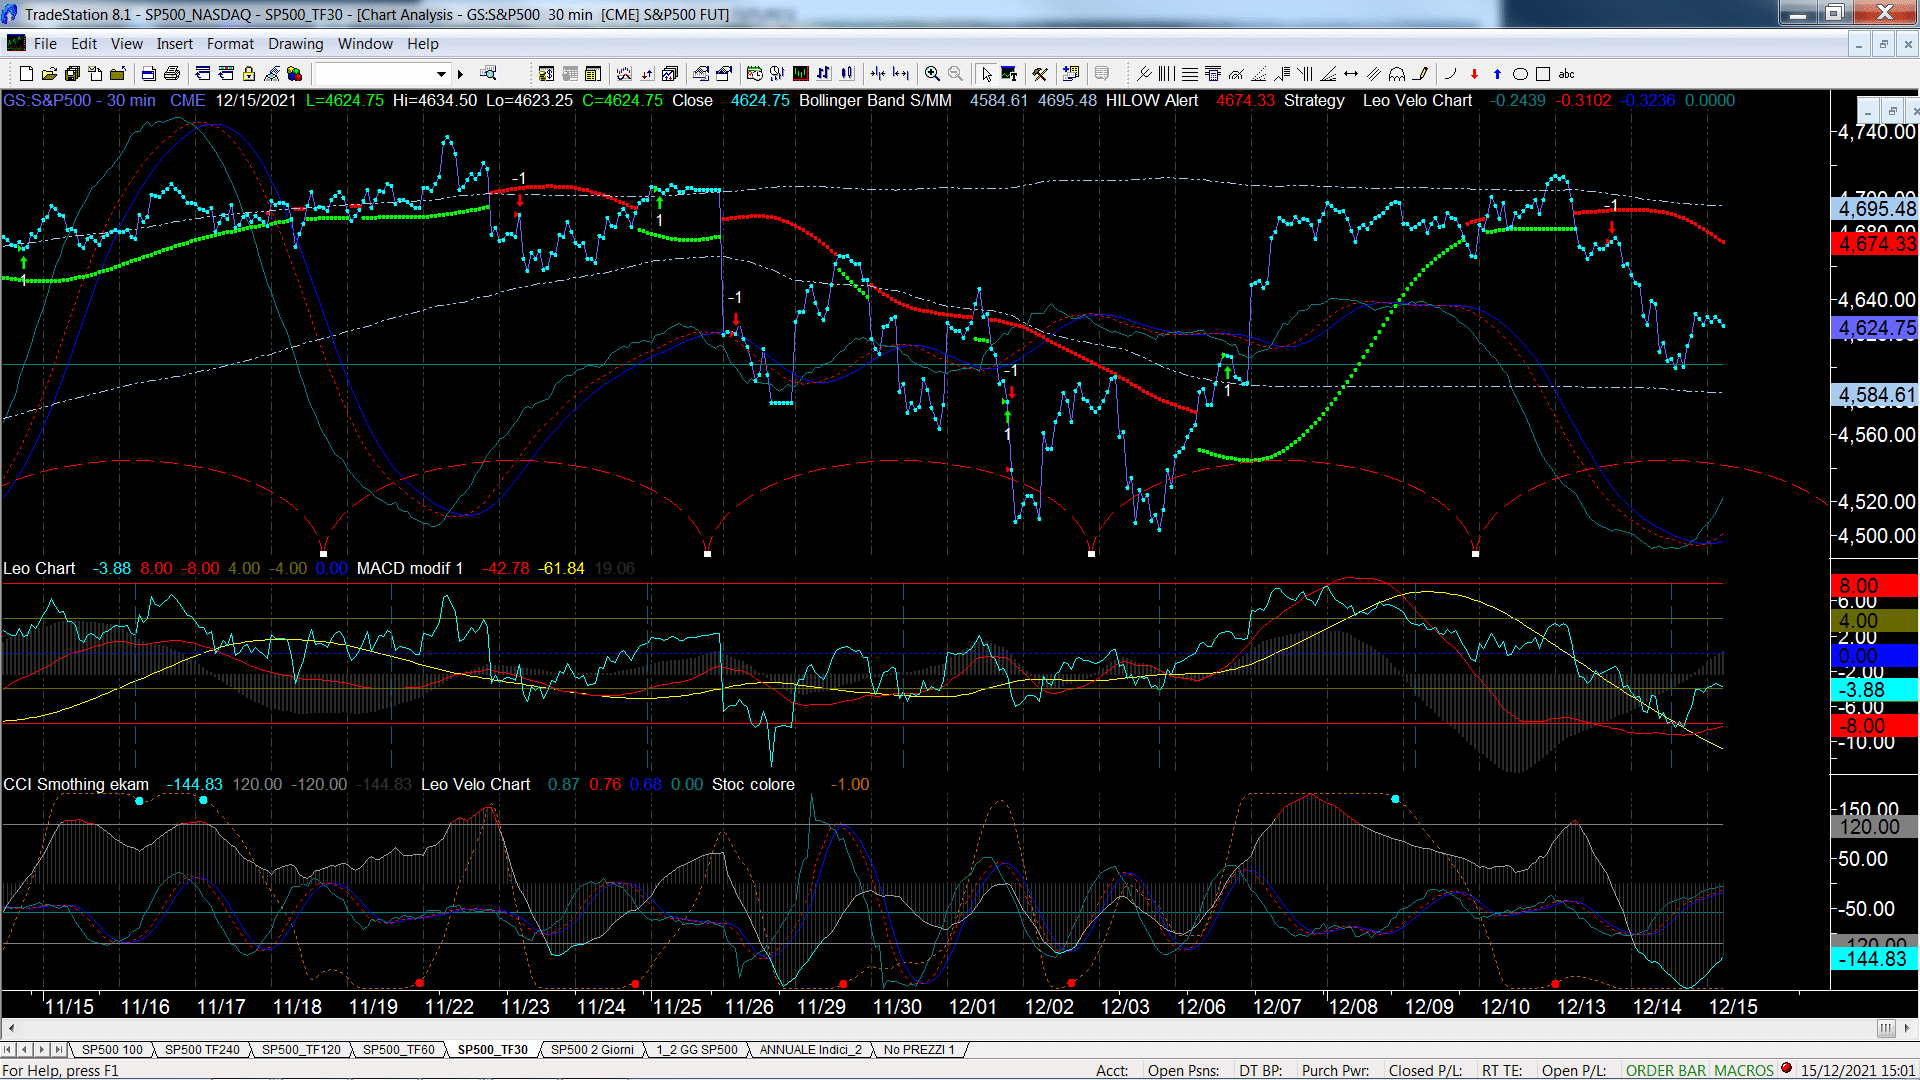
Task: Switch to No PREZZI 1 tab
Action: 919,1049
